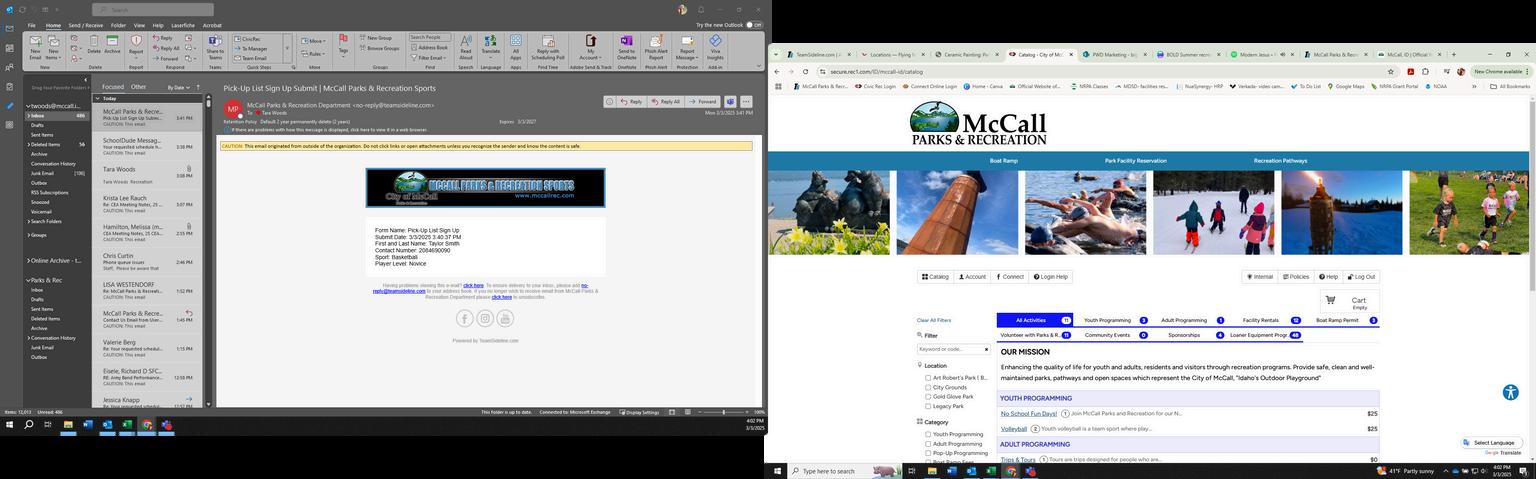Toggle the Try the new Outlook switch
1536x479 pixels.
pos(754,25)
